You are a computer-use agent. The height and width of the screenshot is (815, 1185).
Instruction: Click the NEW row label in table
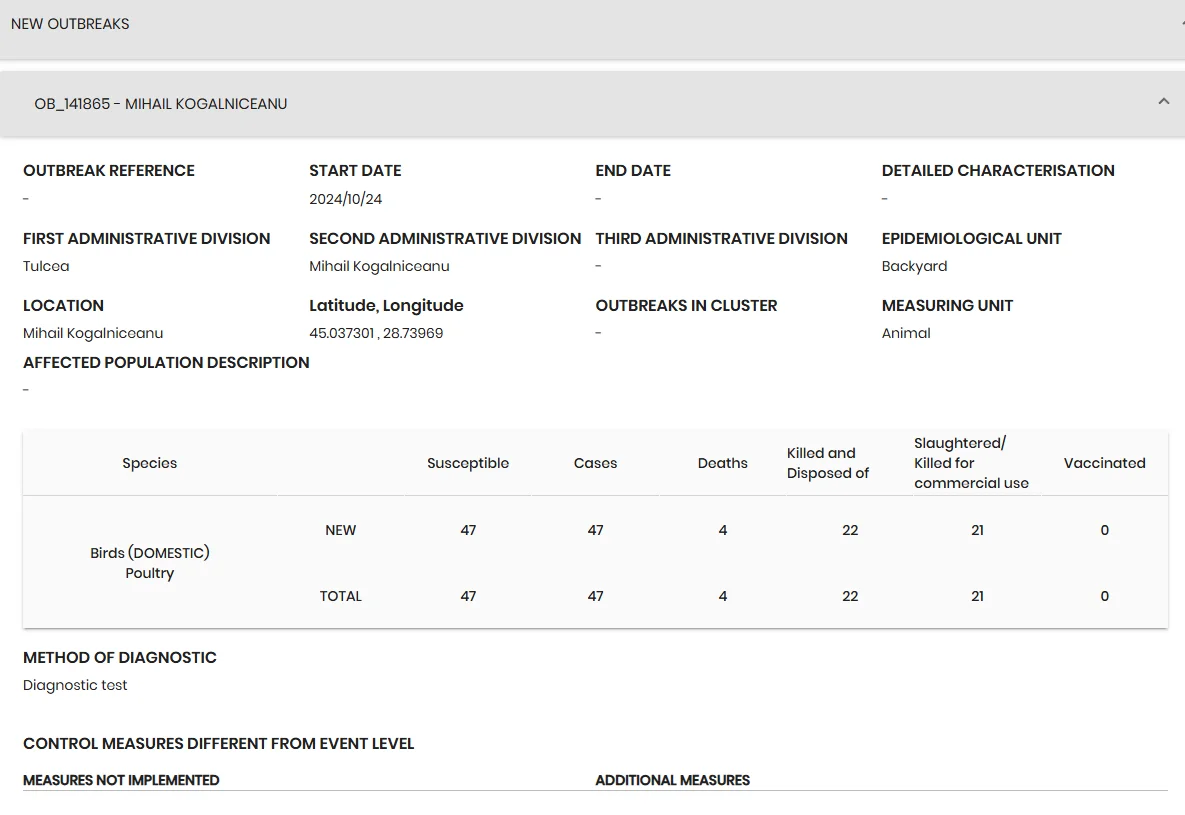[x=340, y=530]
